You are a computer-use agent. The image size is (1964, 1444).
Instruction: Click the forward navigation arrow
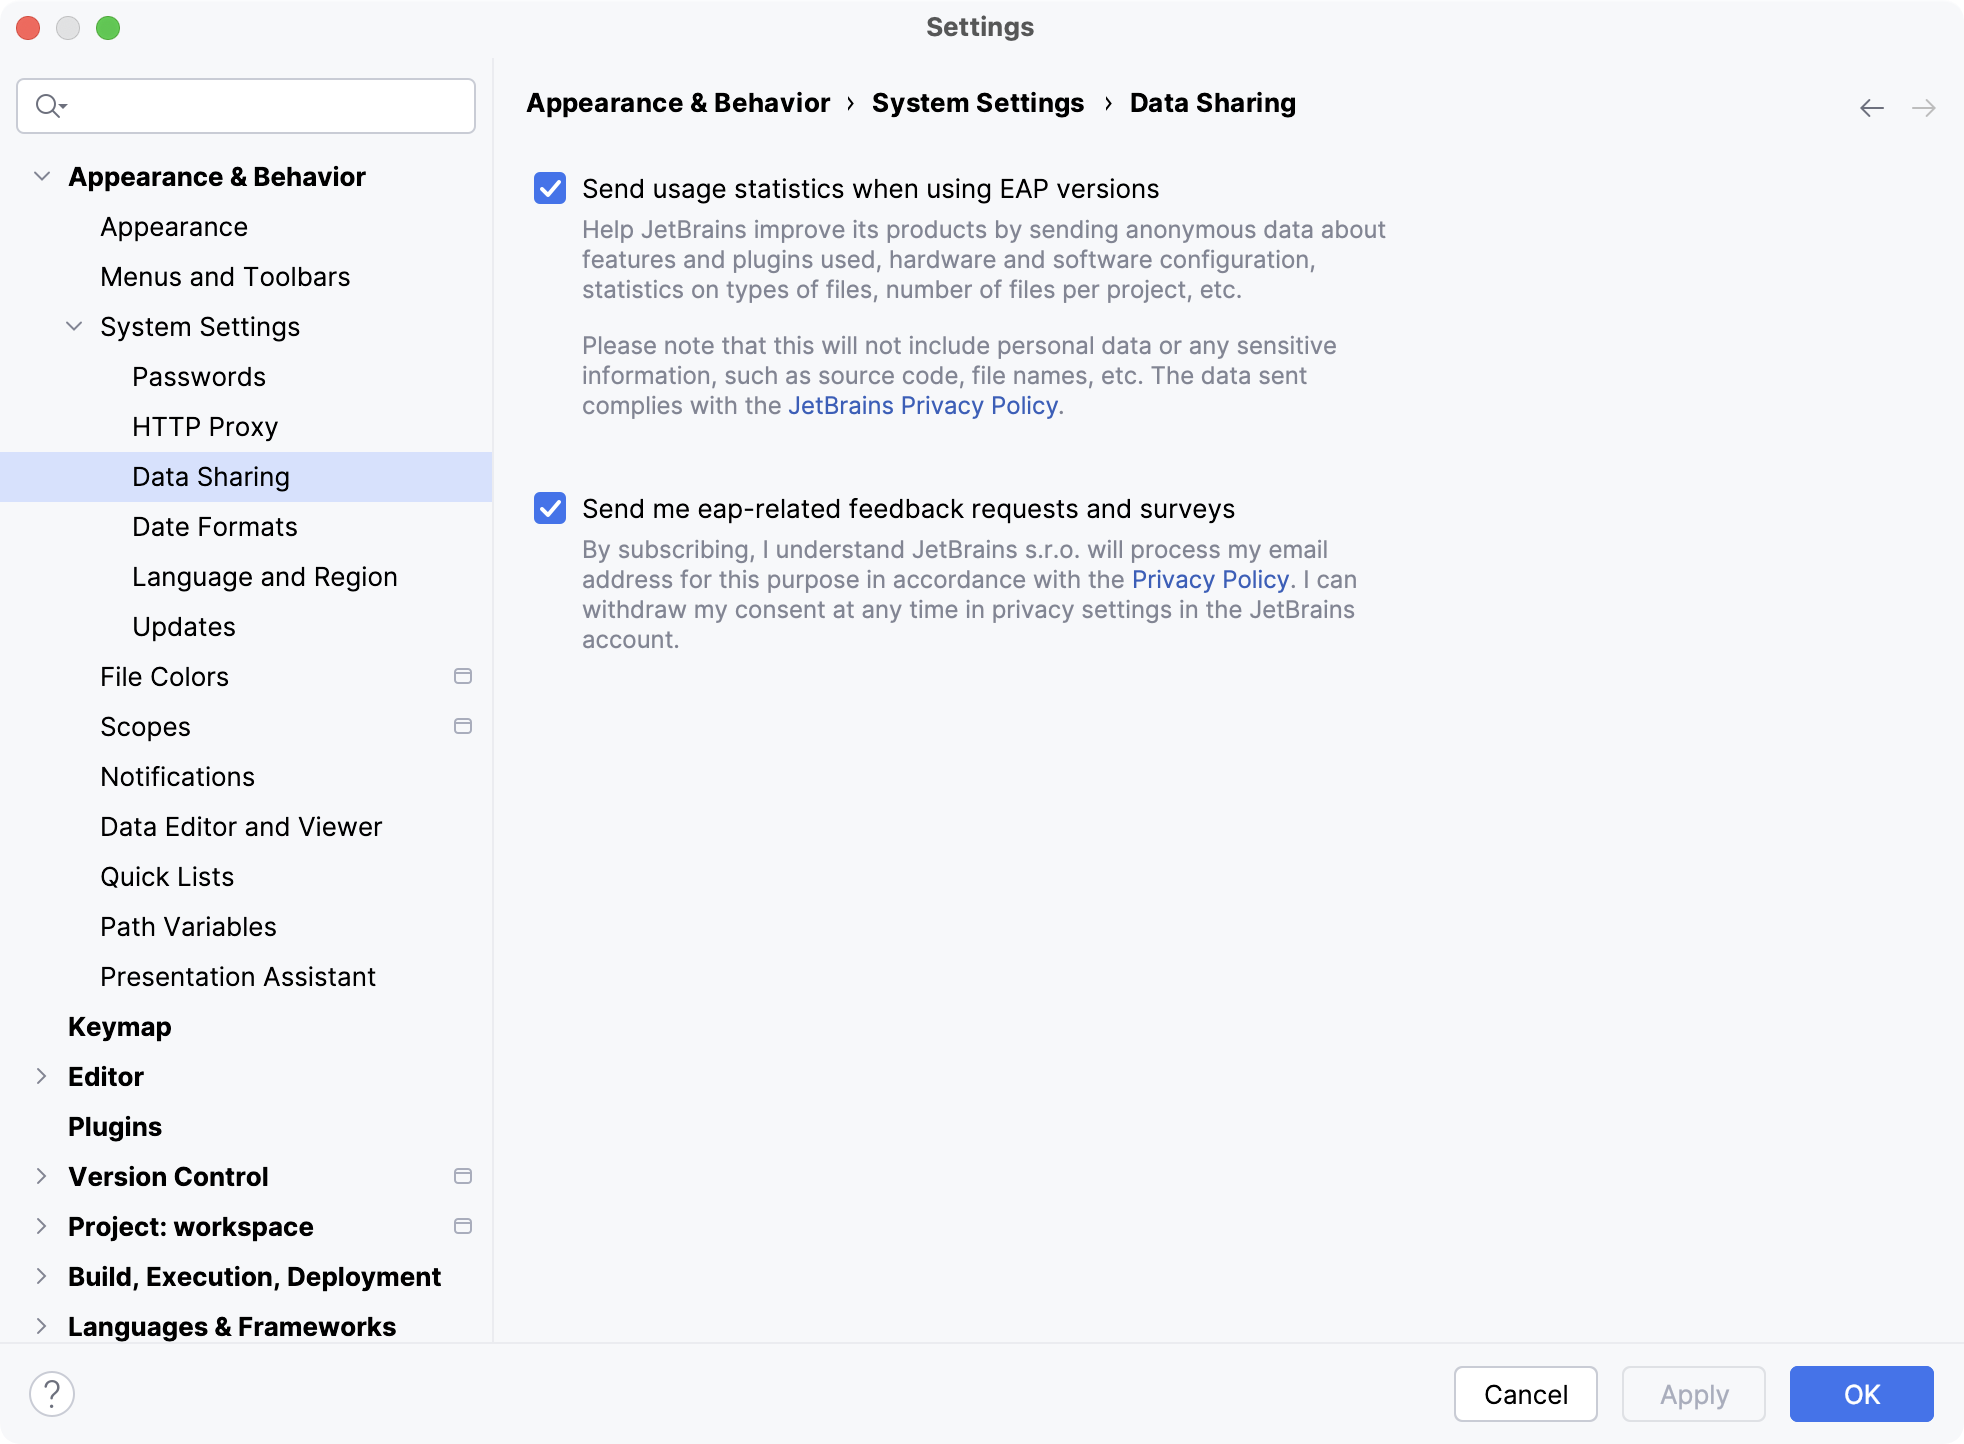tap(1924, 107)
